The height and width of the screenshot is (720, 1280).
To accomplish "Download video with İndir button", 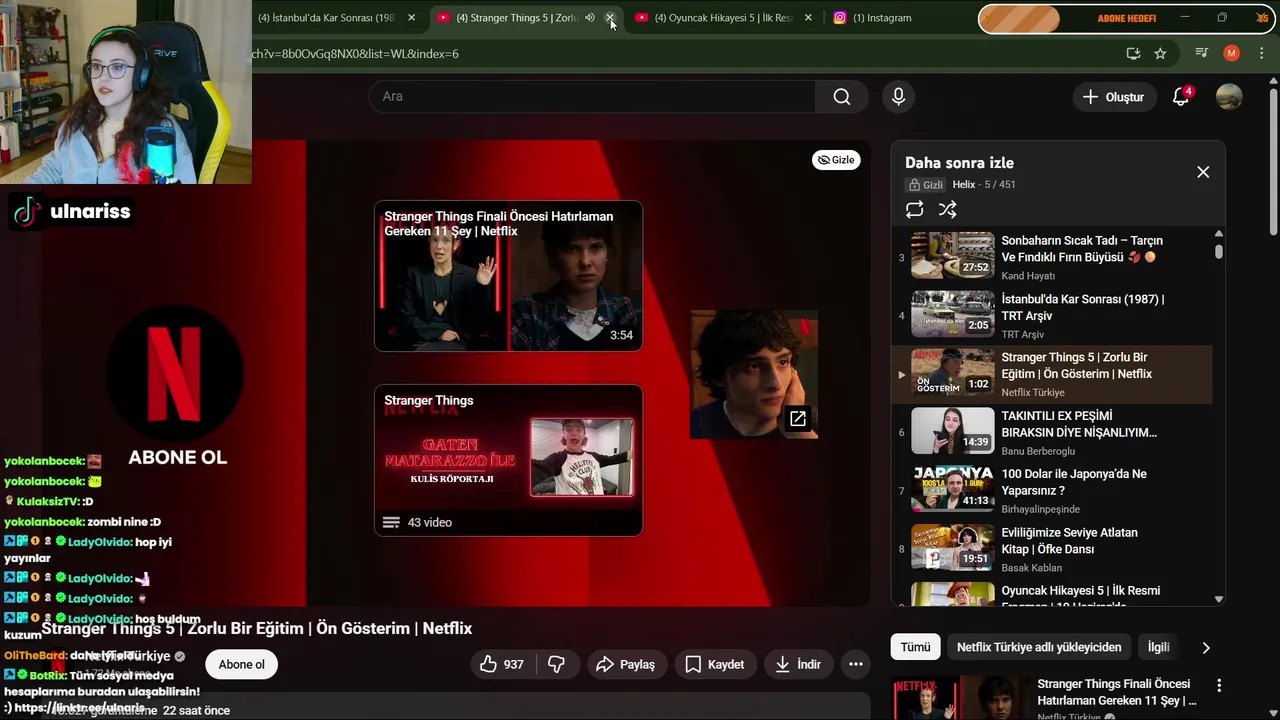I will click(798, 664).
